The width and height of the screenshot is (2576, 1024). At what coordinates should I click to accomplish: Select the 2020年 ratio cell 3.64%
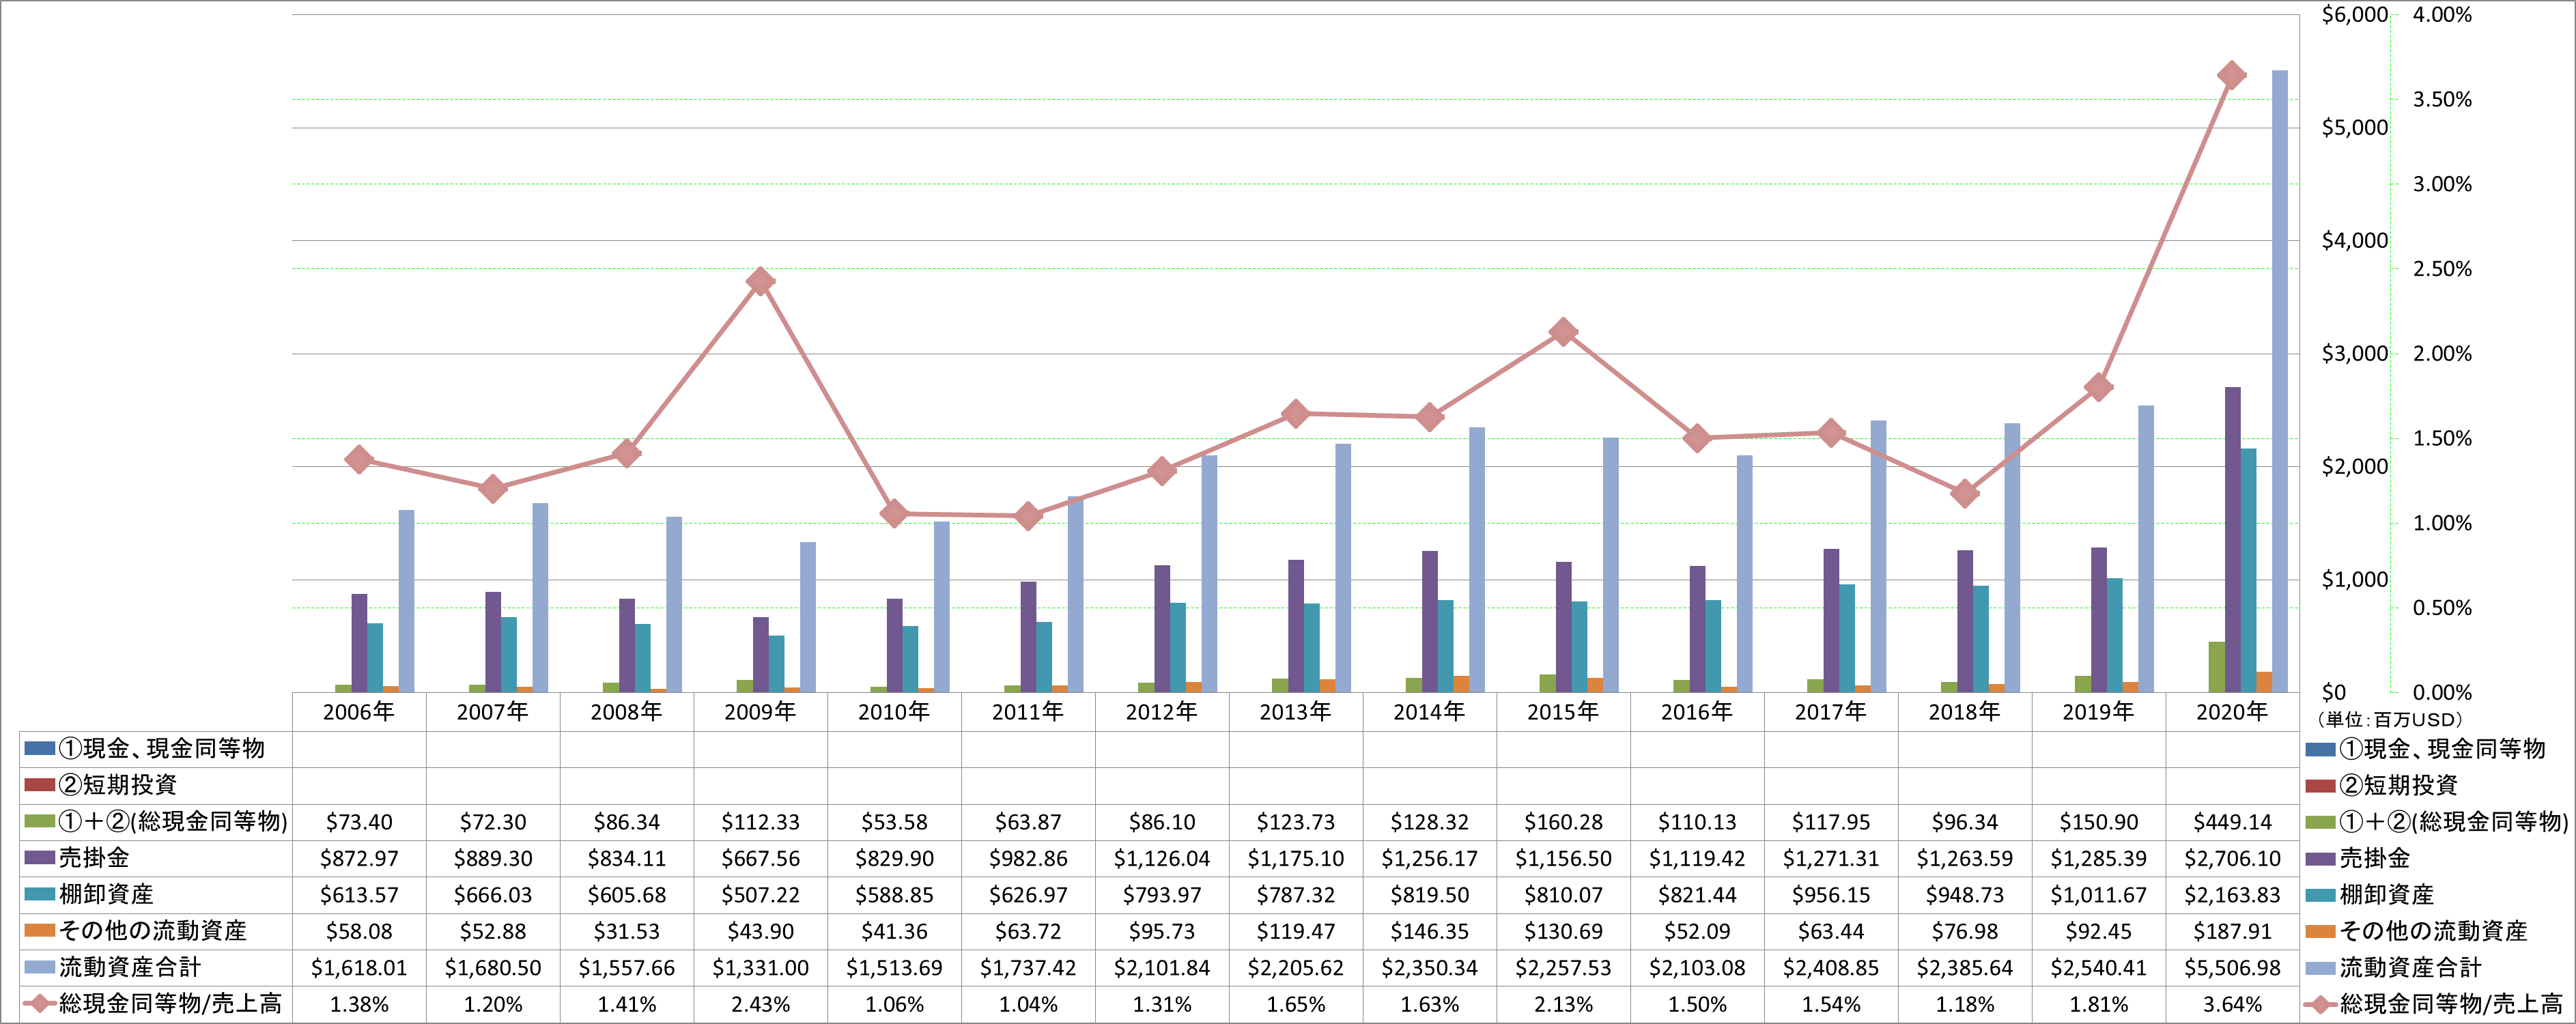tap(2232, 1004)
